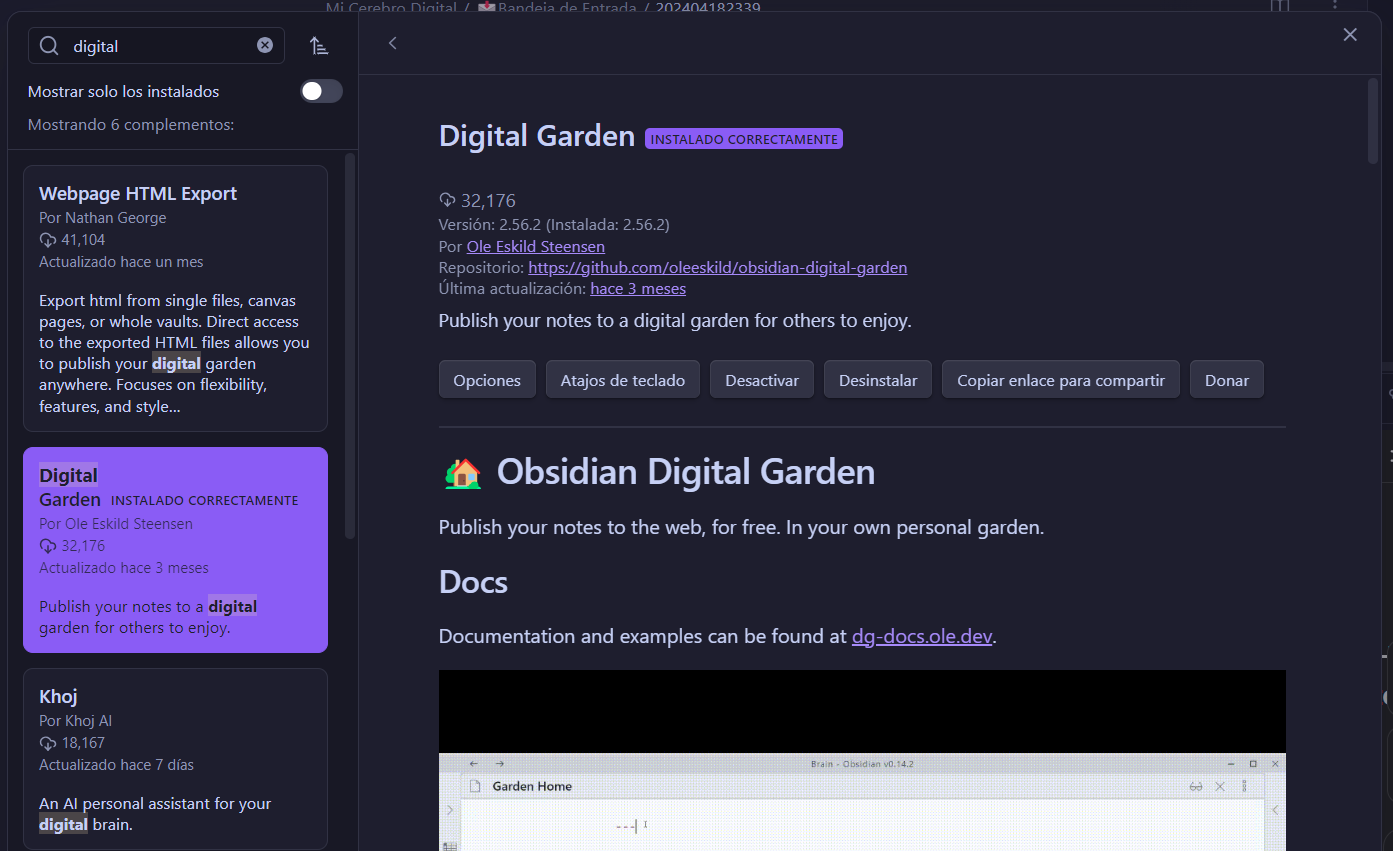Image resolution: width=1393 pixels, height=851 pixels.
Task: Click "Mostrando 6 complementos:" text
Action: coord(131,125)
